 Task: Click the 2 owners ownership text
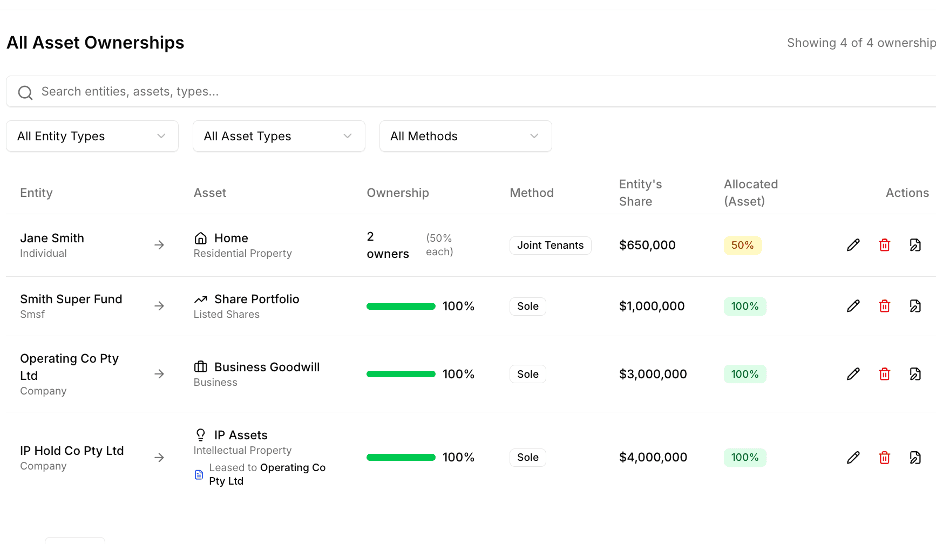(388, 245)
